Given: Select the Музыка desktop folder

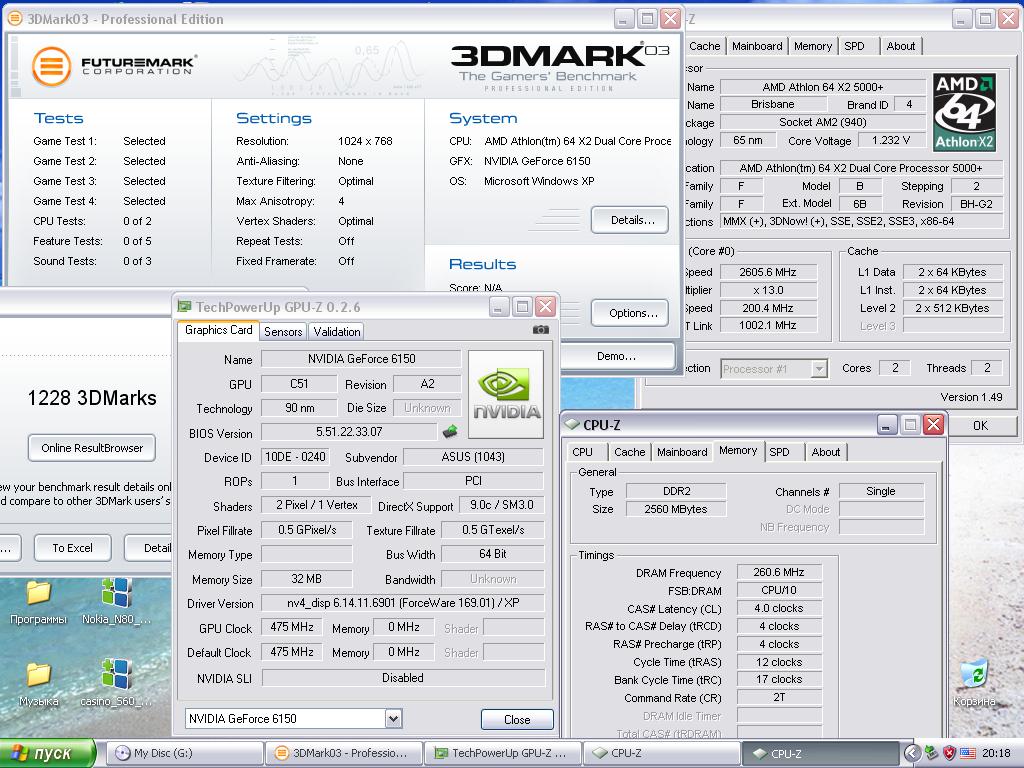Looking at the screenshot, I should tap(39, 684).
